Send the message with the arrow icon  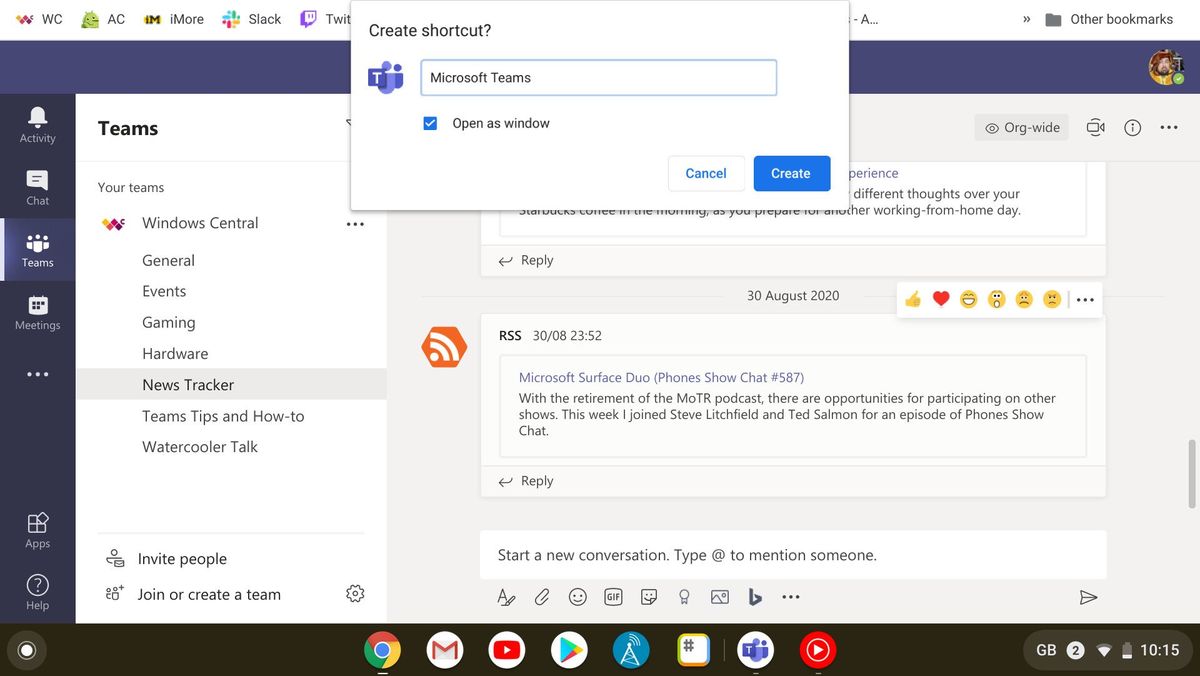click(x=1089, y=596)
